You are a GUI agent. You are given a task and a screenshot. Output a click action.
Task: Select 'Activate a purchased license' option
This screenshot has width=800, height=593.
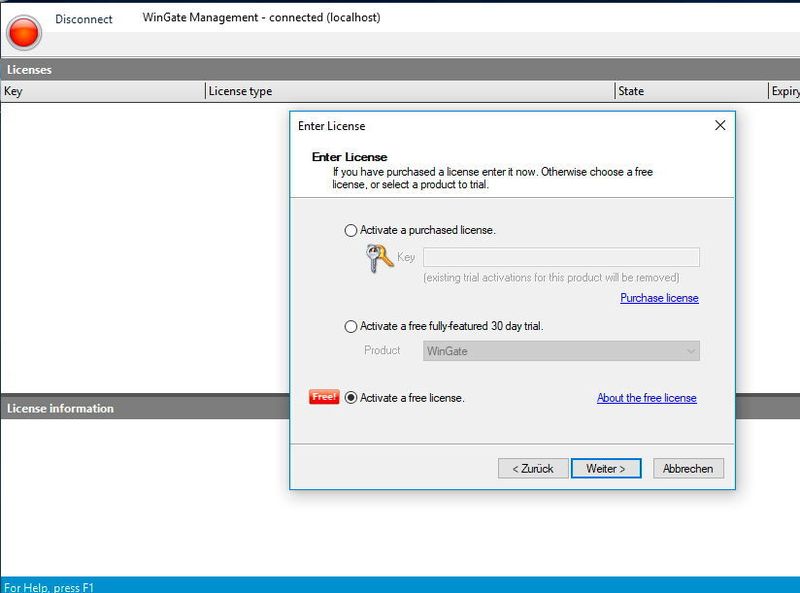350,230
